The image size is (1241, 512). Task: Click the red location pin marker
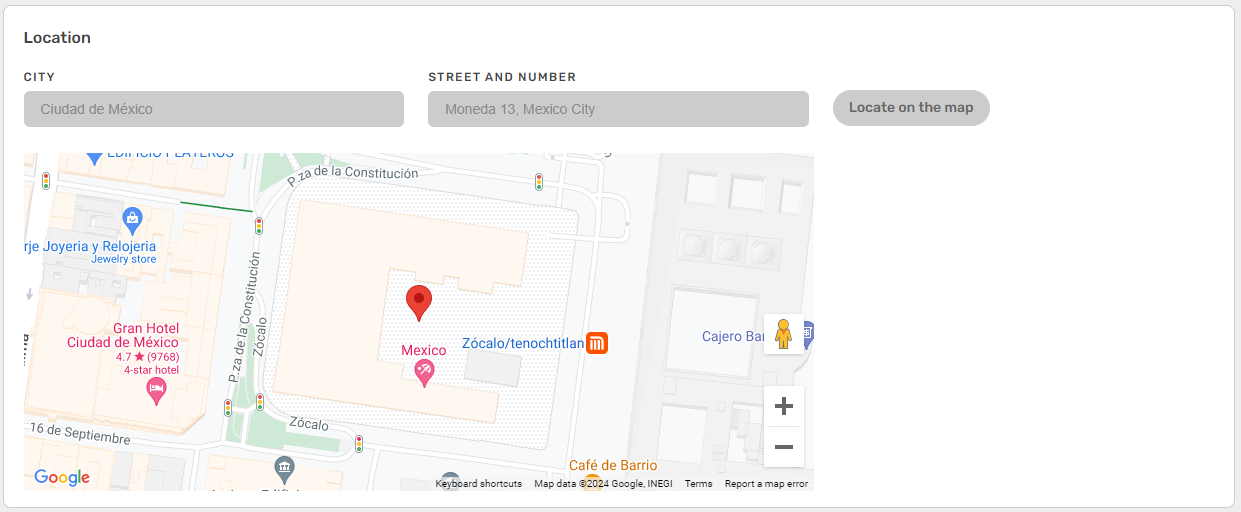coord(419,301)
